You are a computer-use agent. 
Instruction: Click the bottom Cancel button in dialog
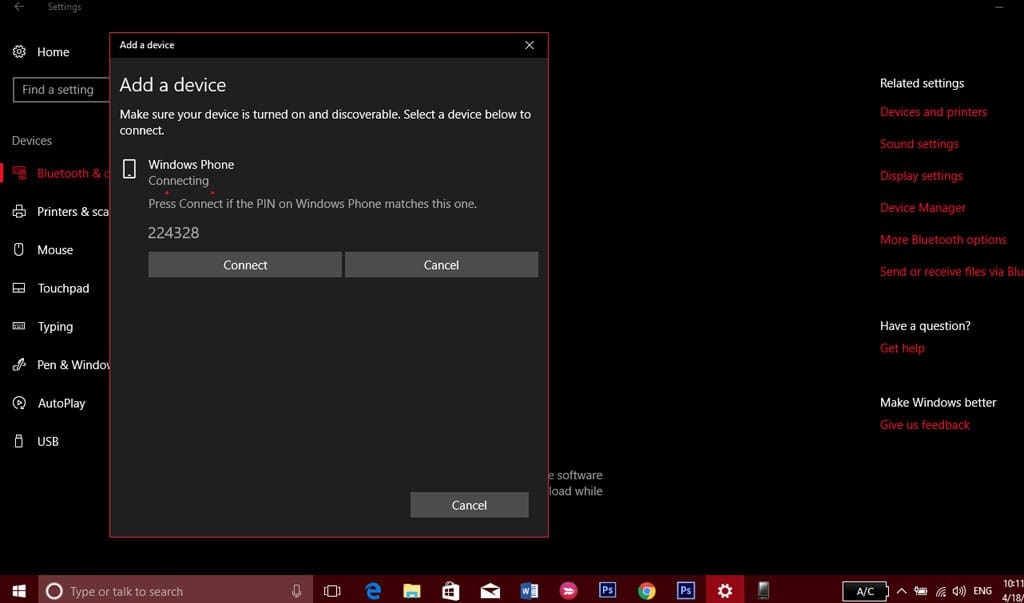(x=469, y=505)
